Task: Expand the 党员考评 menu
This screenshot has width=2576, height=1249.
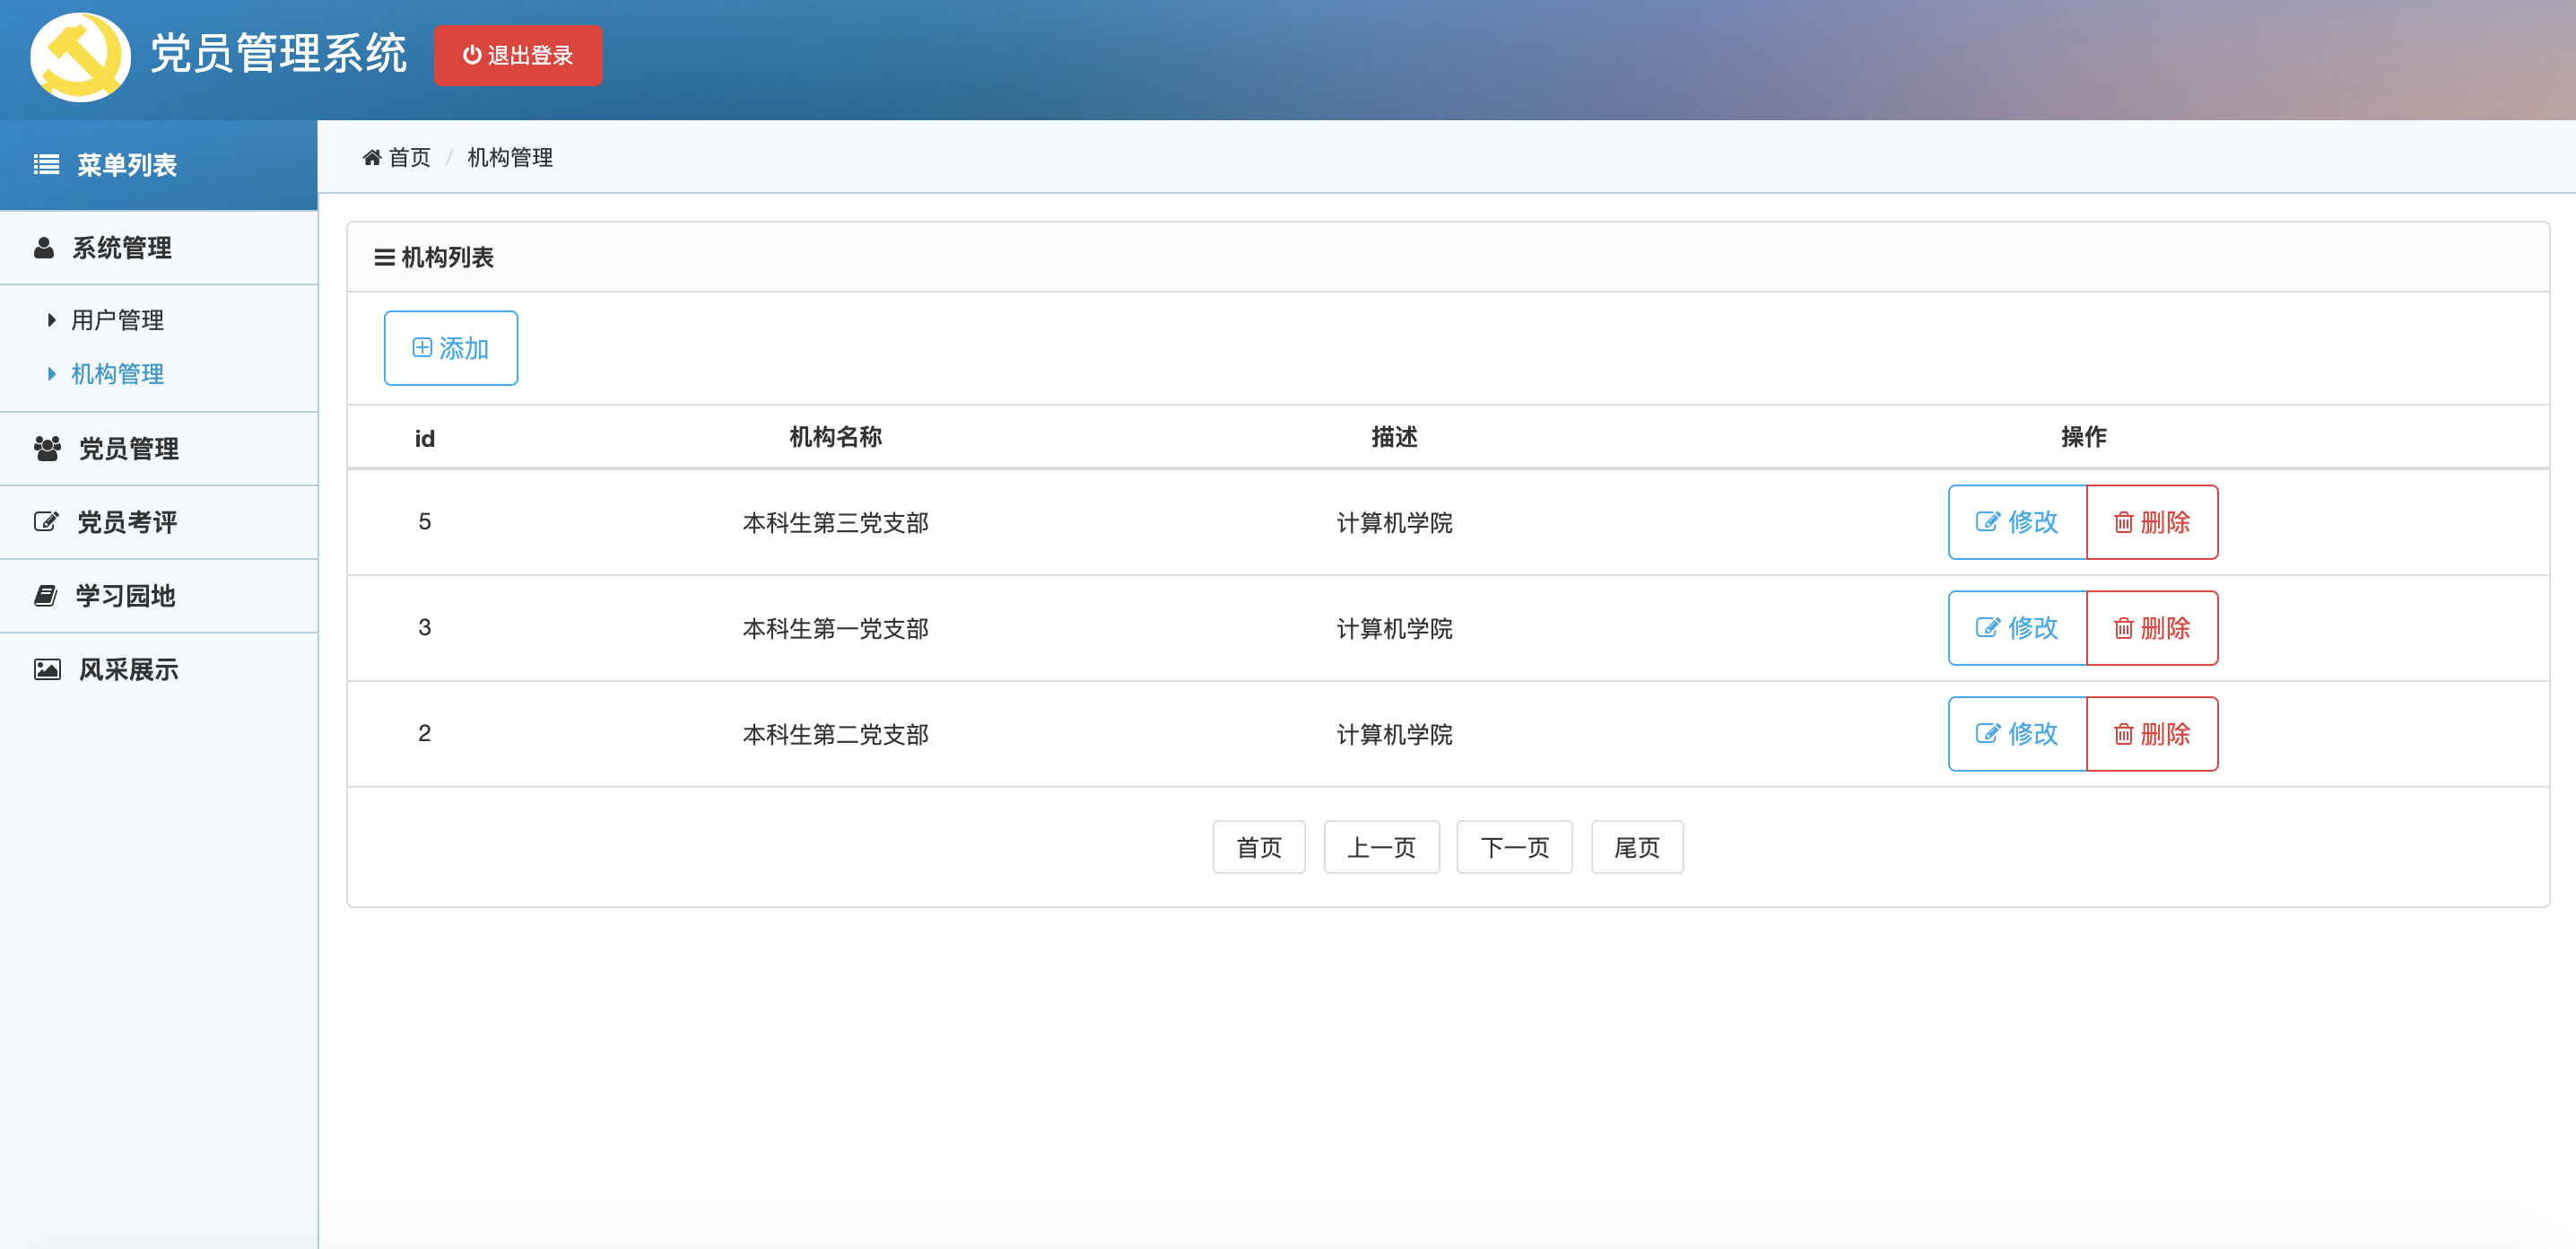Action: point(159,522)
